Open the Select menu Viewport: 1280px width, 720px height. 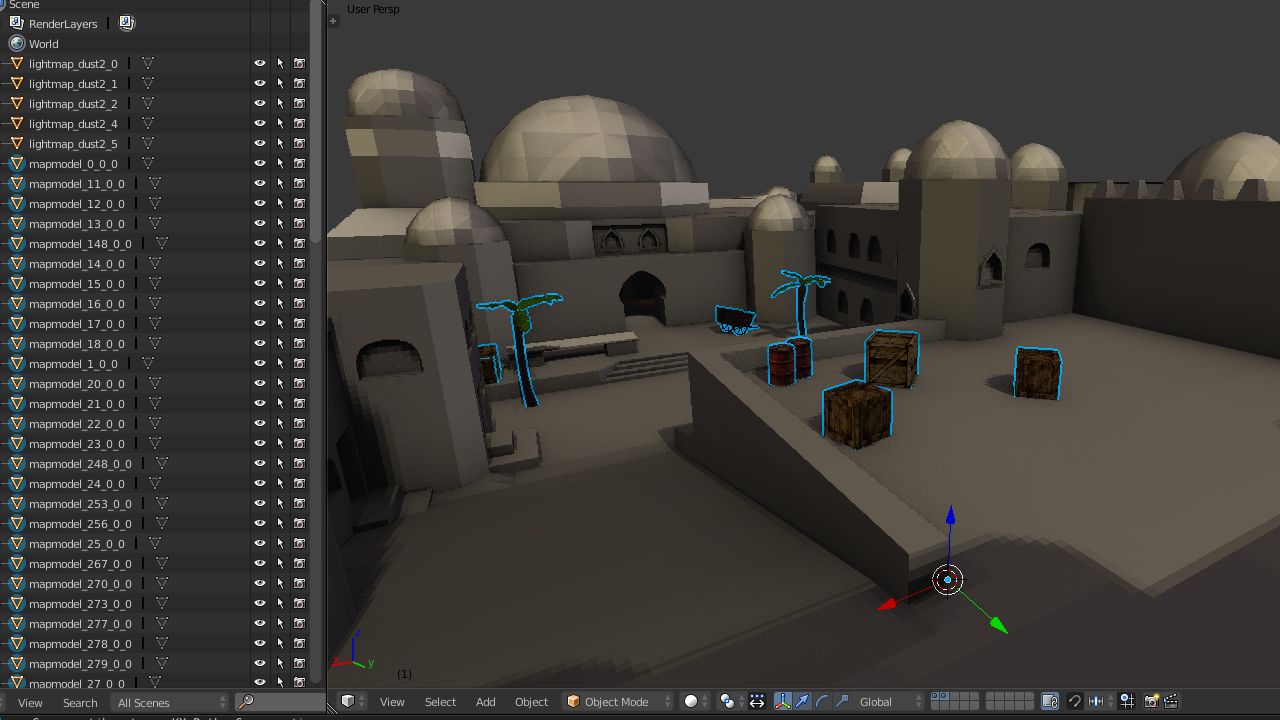(440, 702)
